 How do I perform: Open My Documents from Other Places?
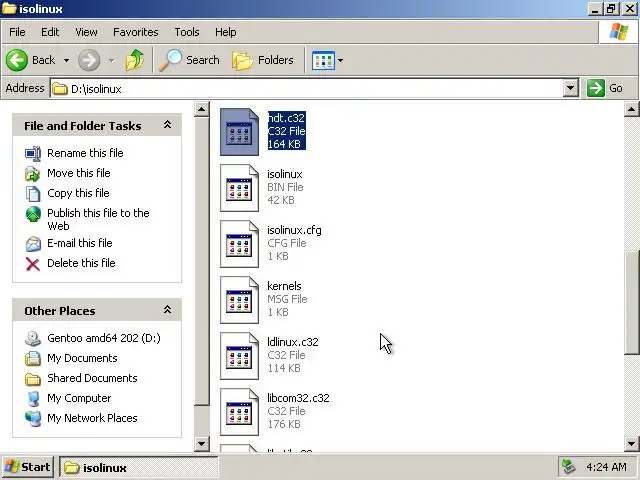pyautogui.click(x=82, y=358)
